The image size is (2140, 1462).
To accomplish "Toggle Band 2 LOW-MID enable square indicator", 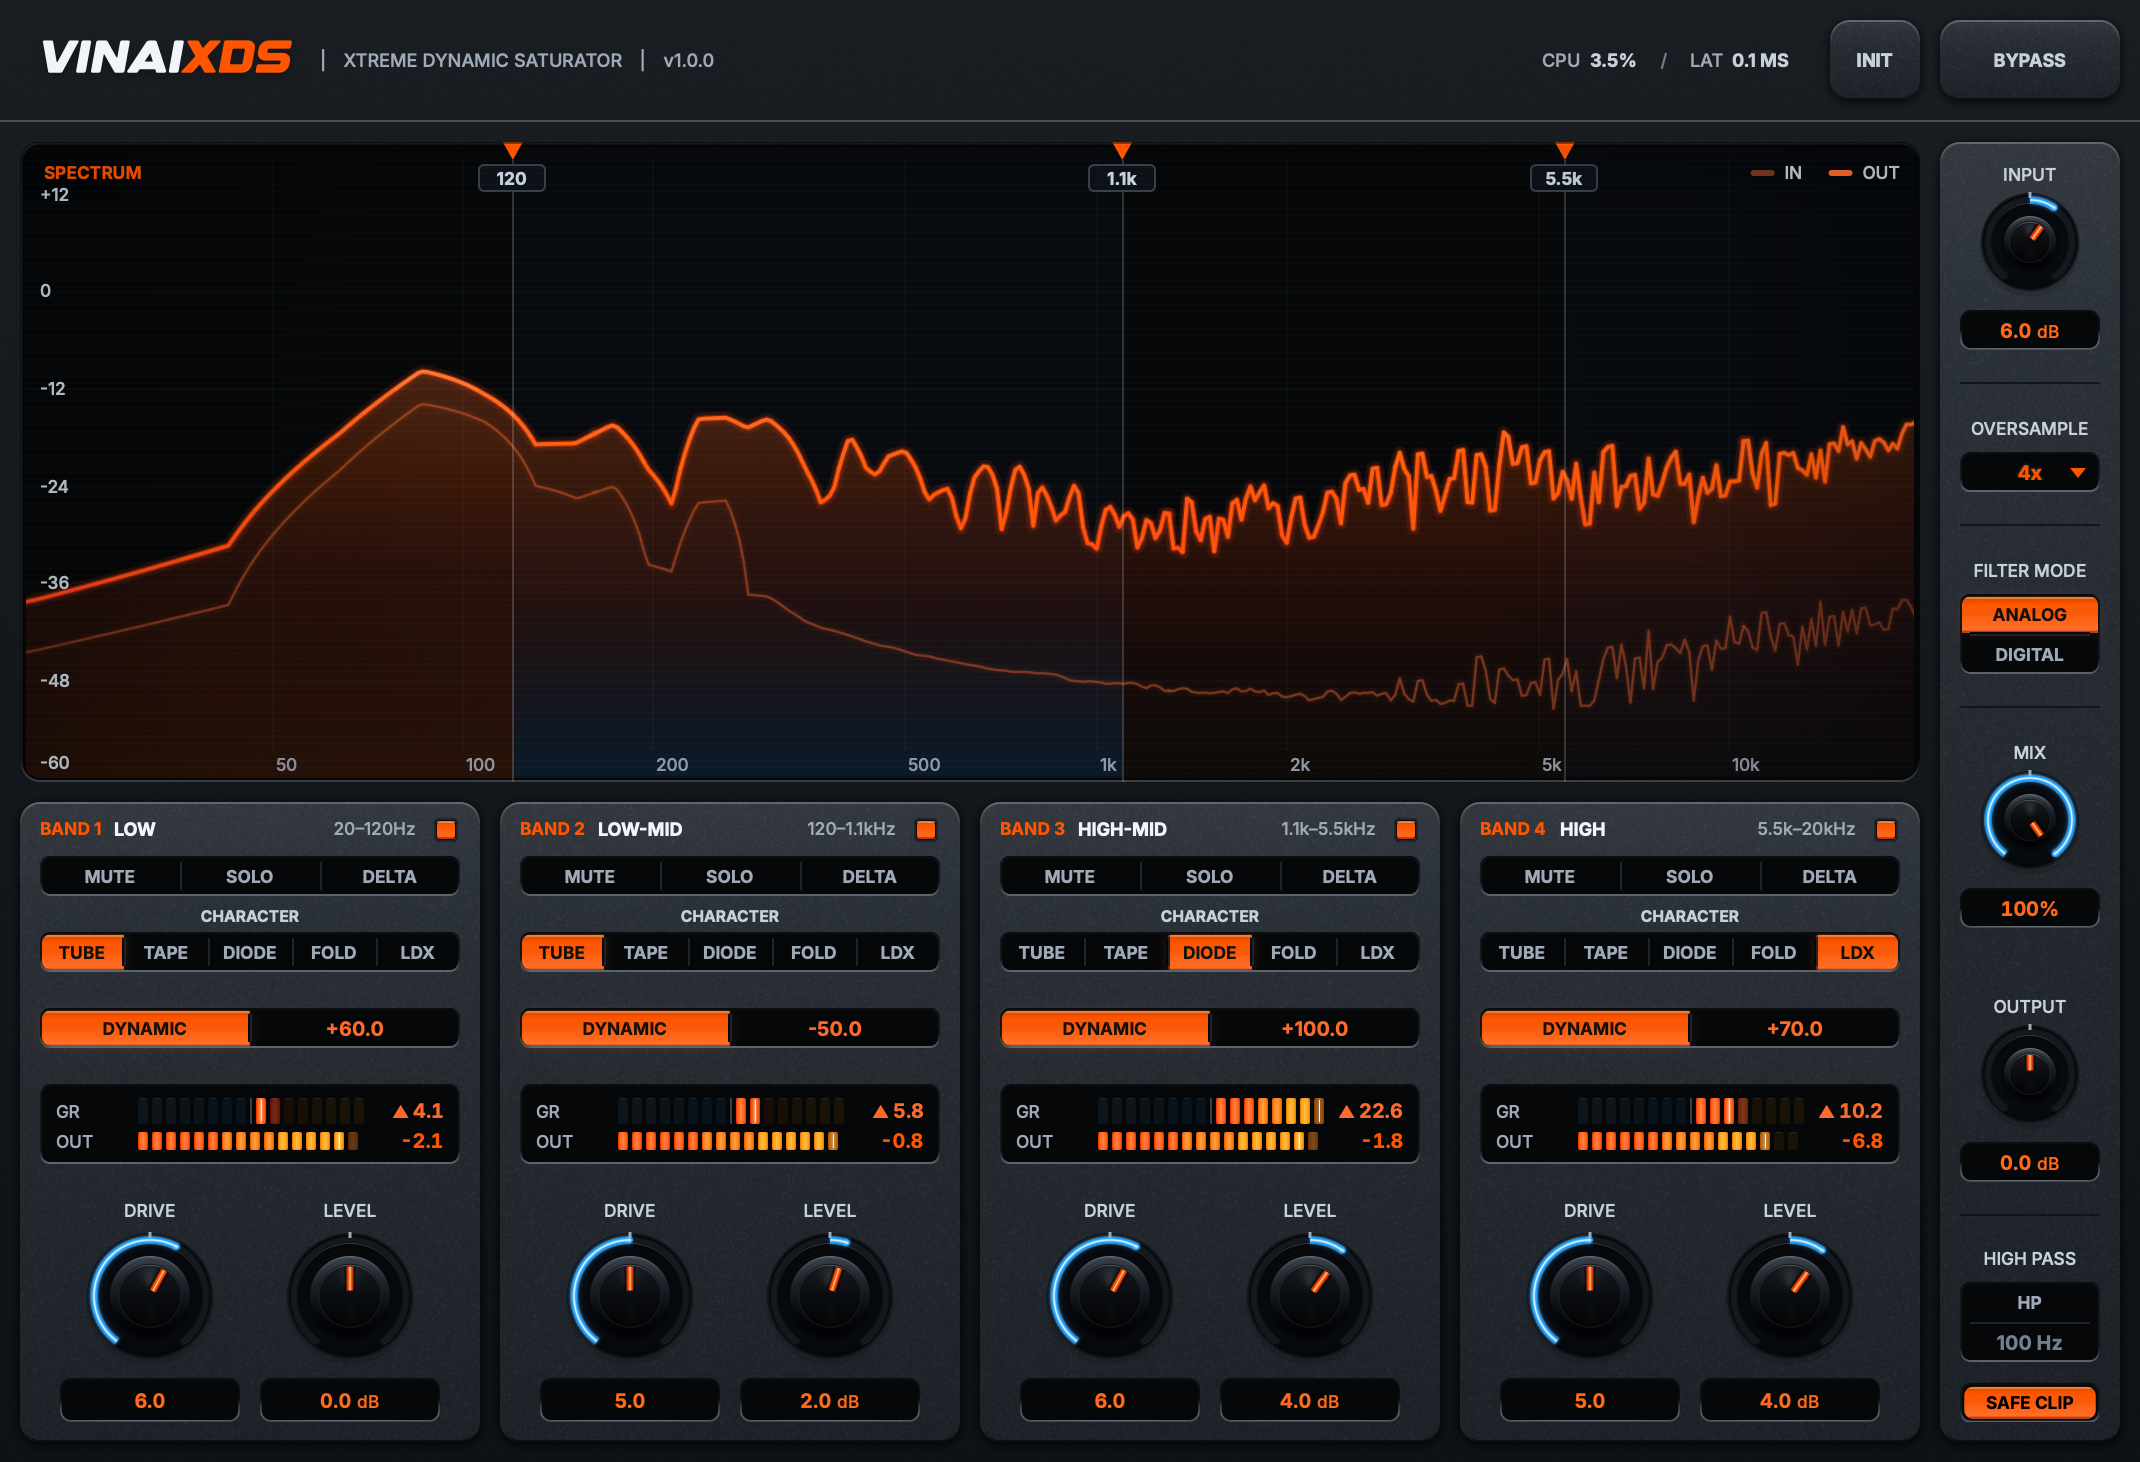I will coord(926,829).
